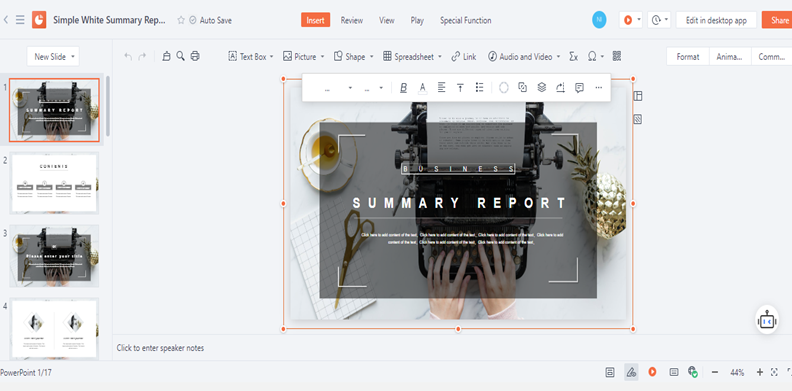
Task: Open the Special Function tab
Action: (x=465, y=20)
